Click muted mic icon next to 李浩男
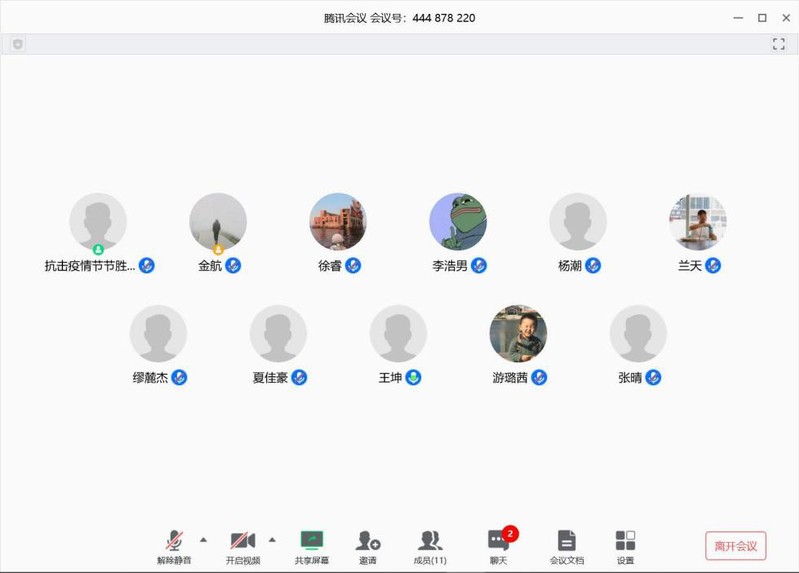The width and height of the screenshot is (799, 573). coord(479,266)
